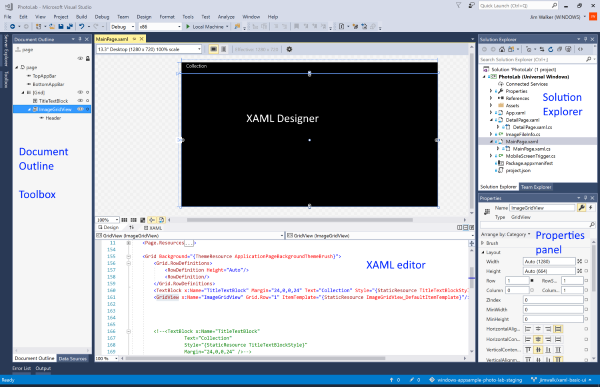This screenshot has height=387, width=600.
Task: Click Collapse All in Solution Explorer toolbar
Action: click(559, 49)
